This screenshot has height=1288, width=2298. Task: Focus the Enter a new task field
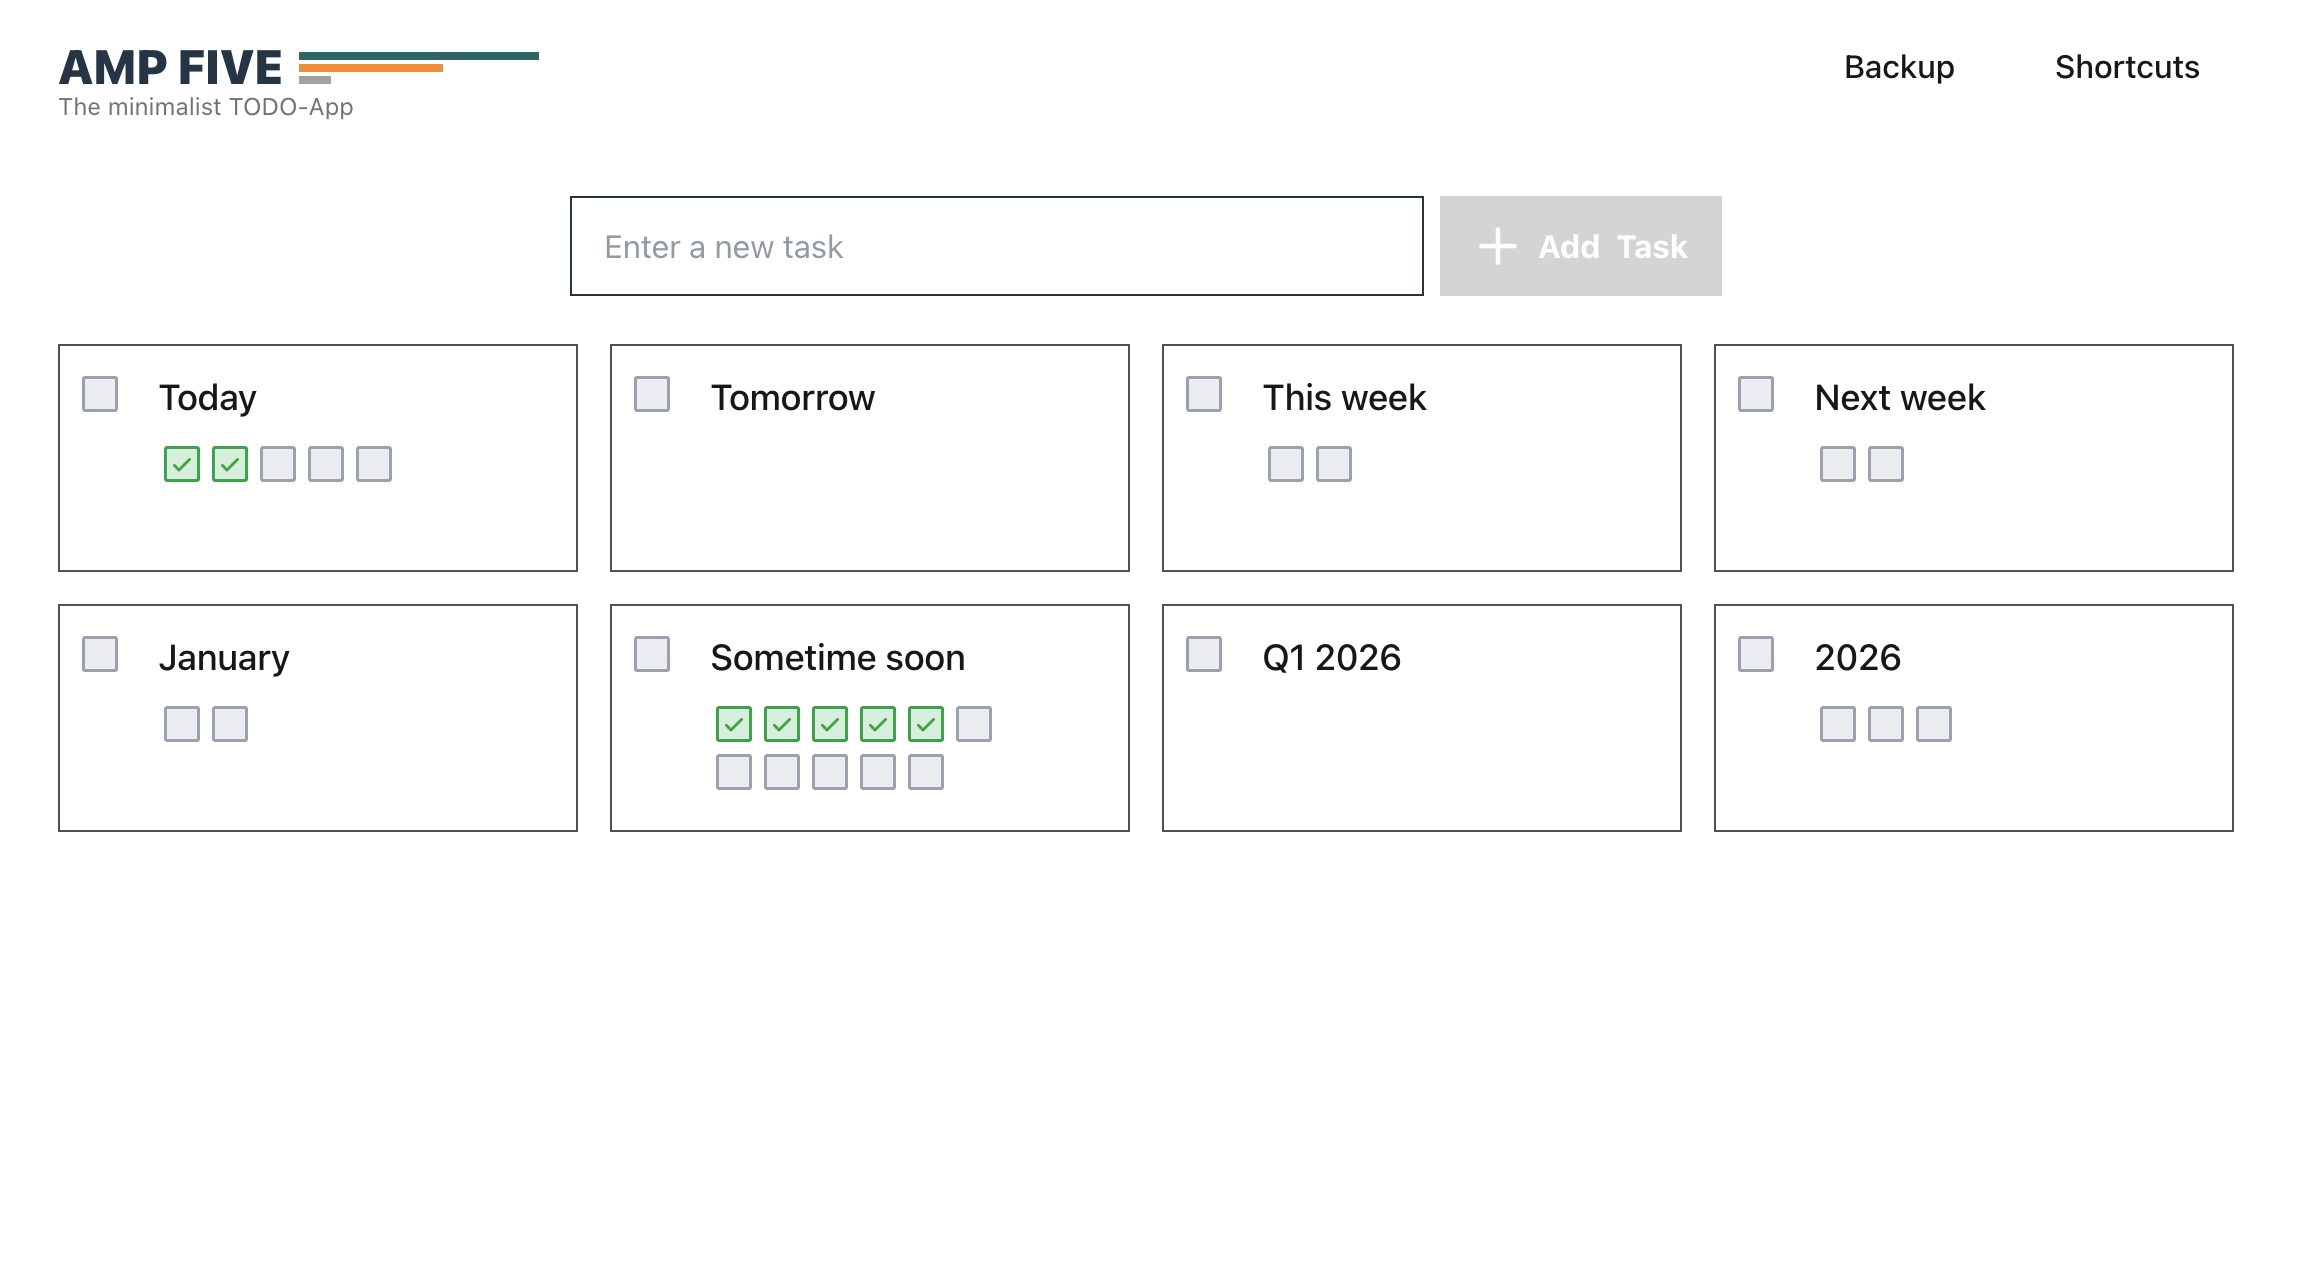996,246
